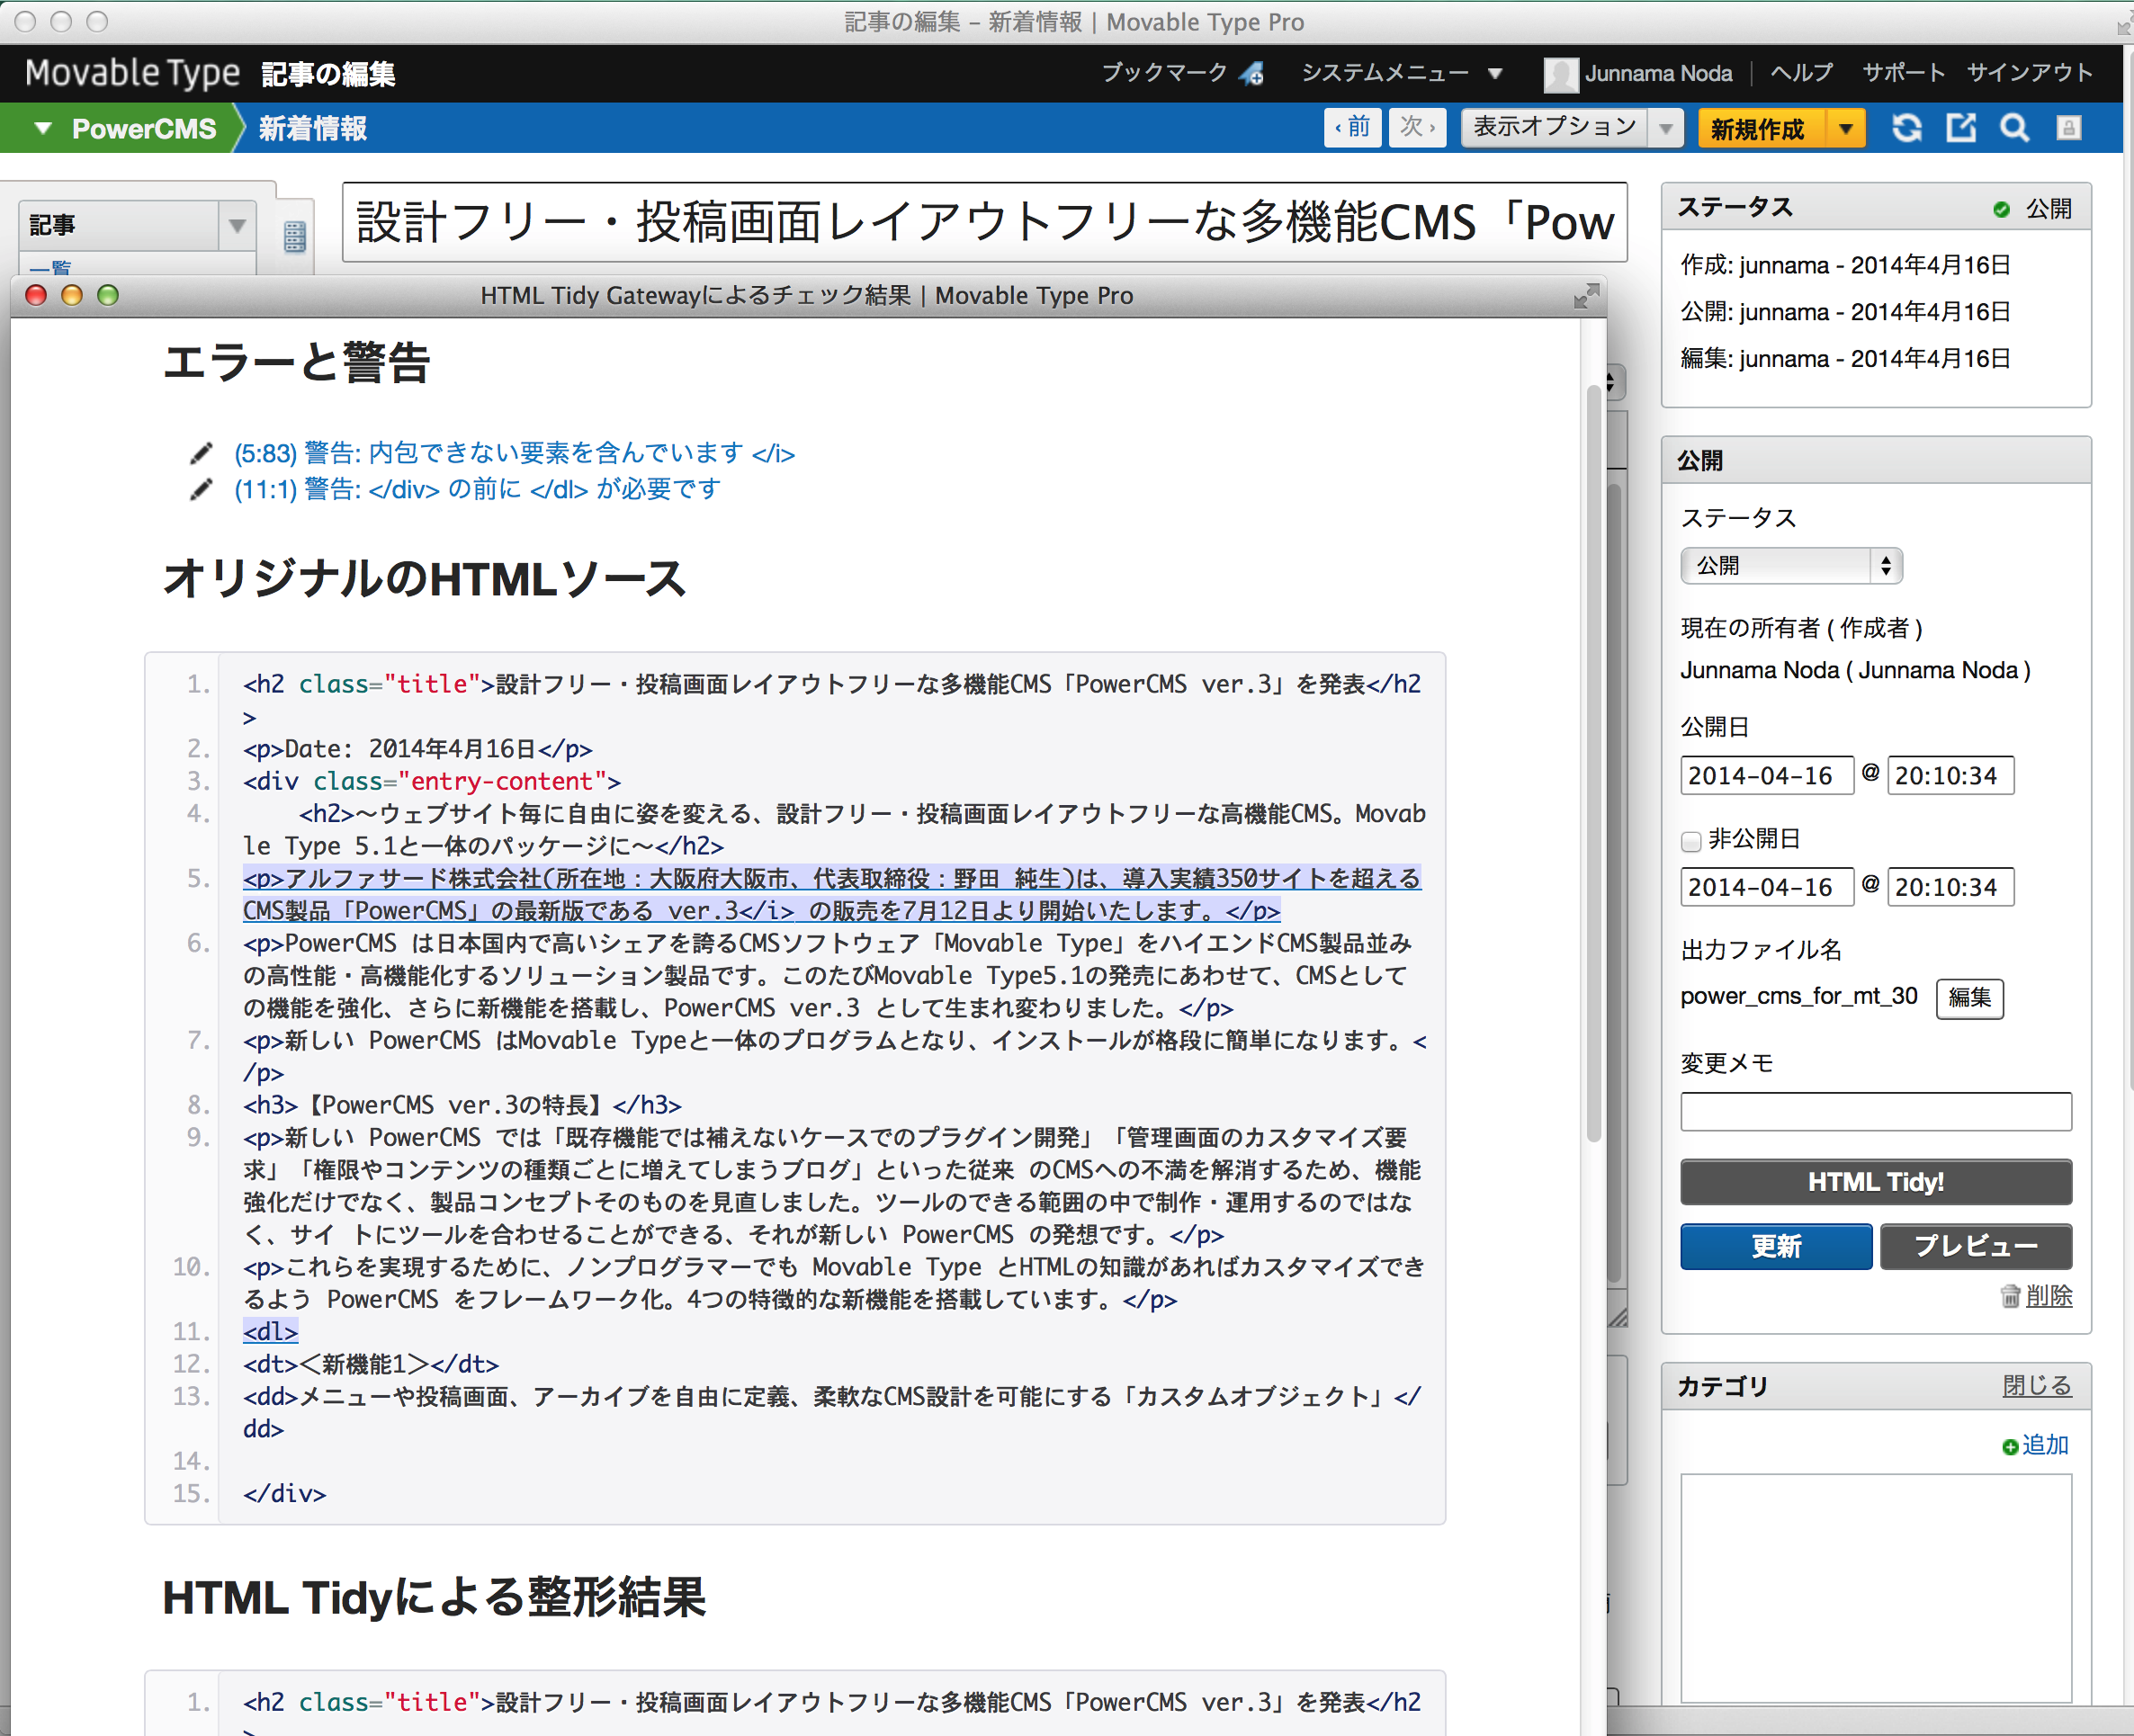Click the 公開日 time field 20:10:34
2134x1736 pixels.
pyautogui.click(x=1950, y=776)
